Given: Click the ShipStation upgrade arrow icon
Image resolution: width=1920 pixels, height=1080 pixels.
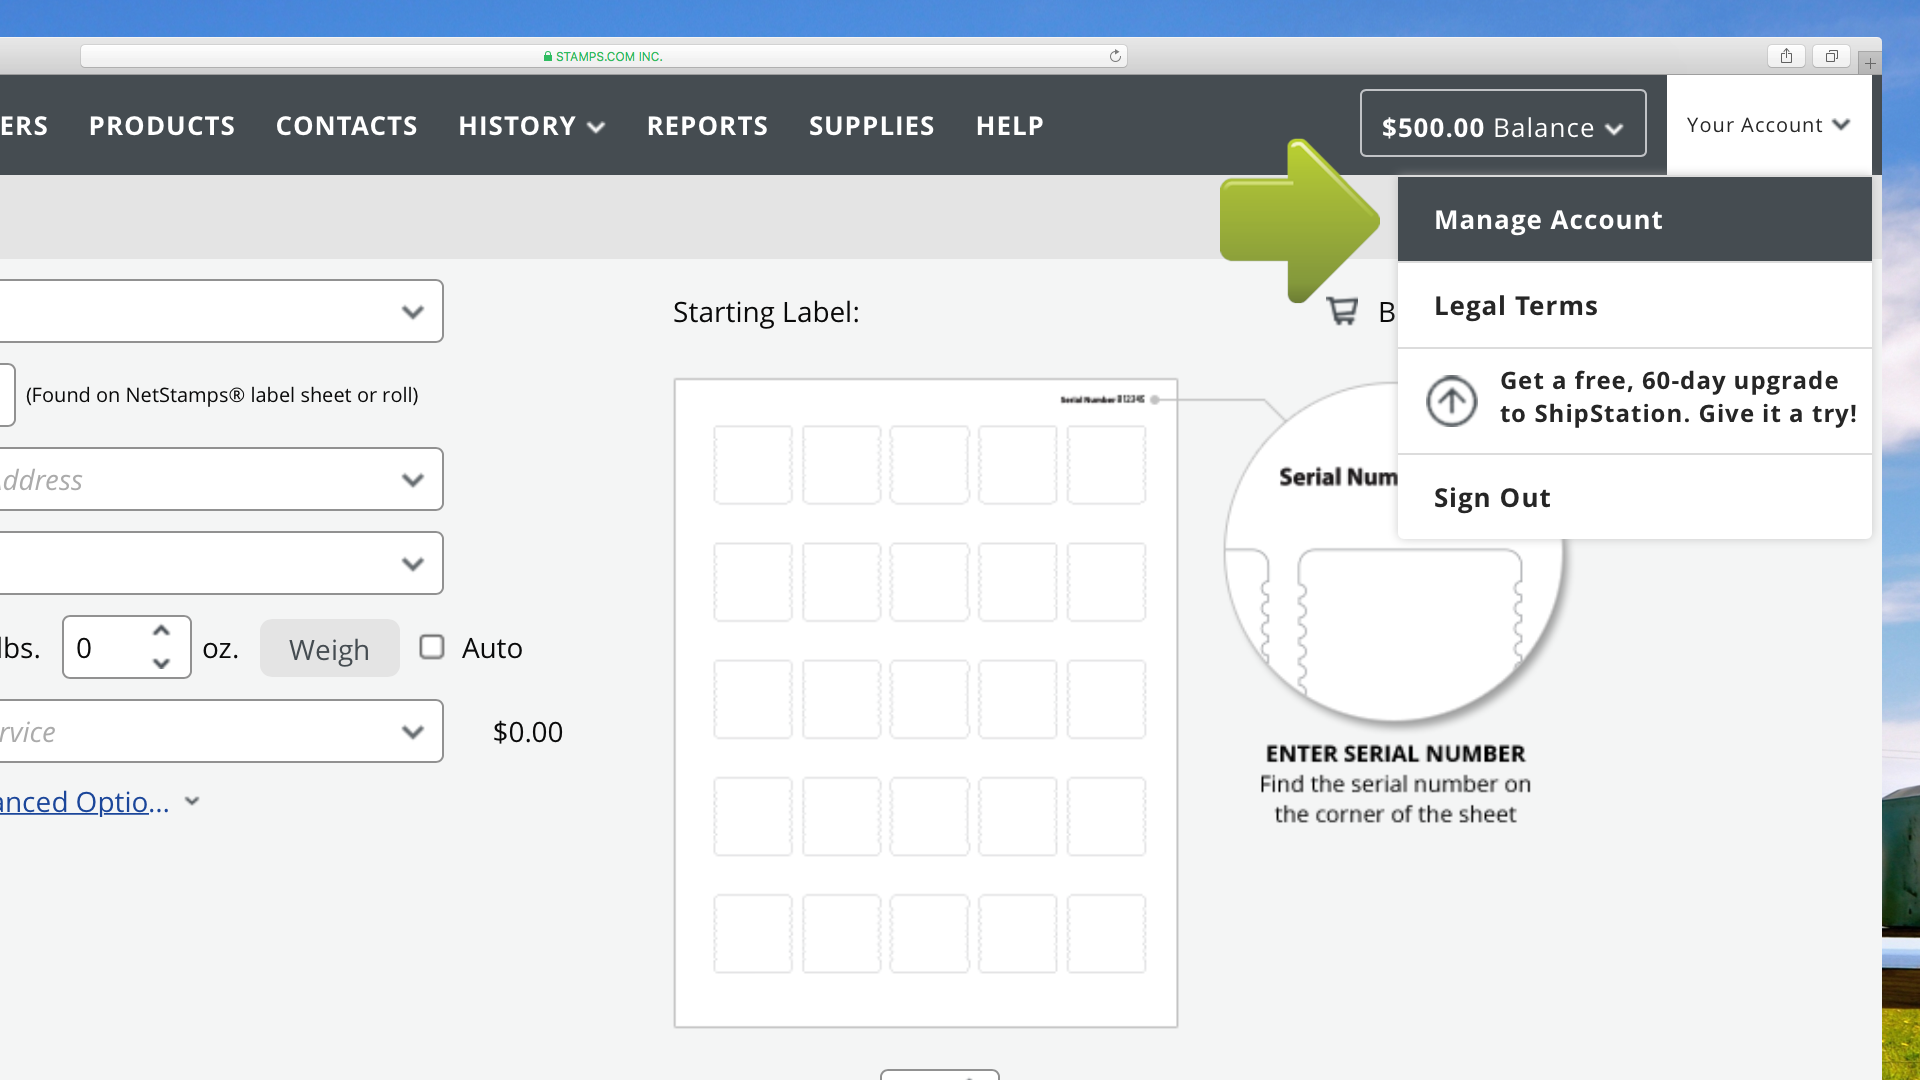Looking at the screenshot, I should click(x=1452, y=401).
